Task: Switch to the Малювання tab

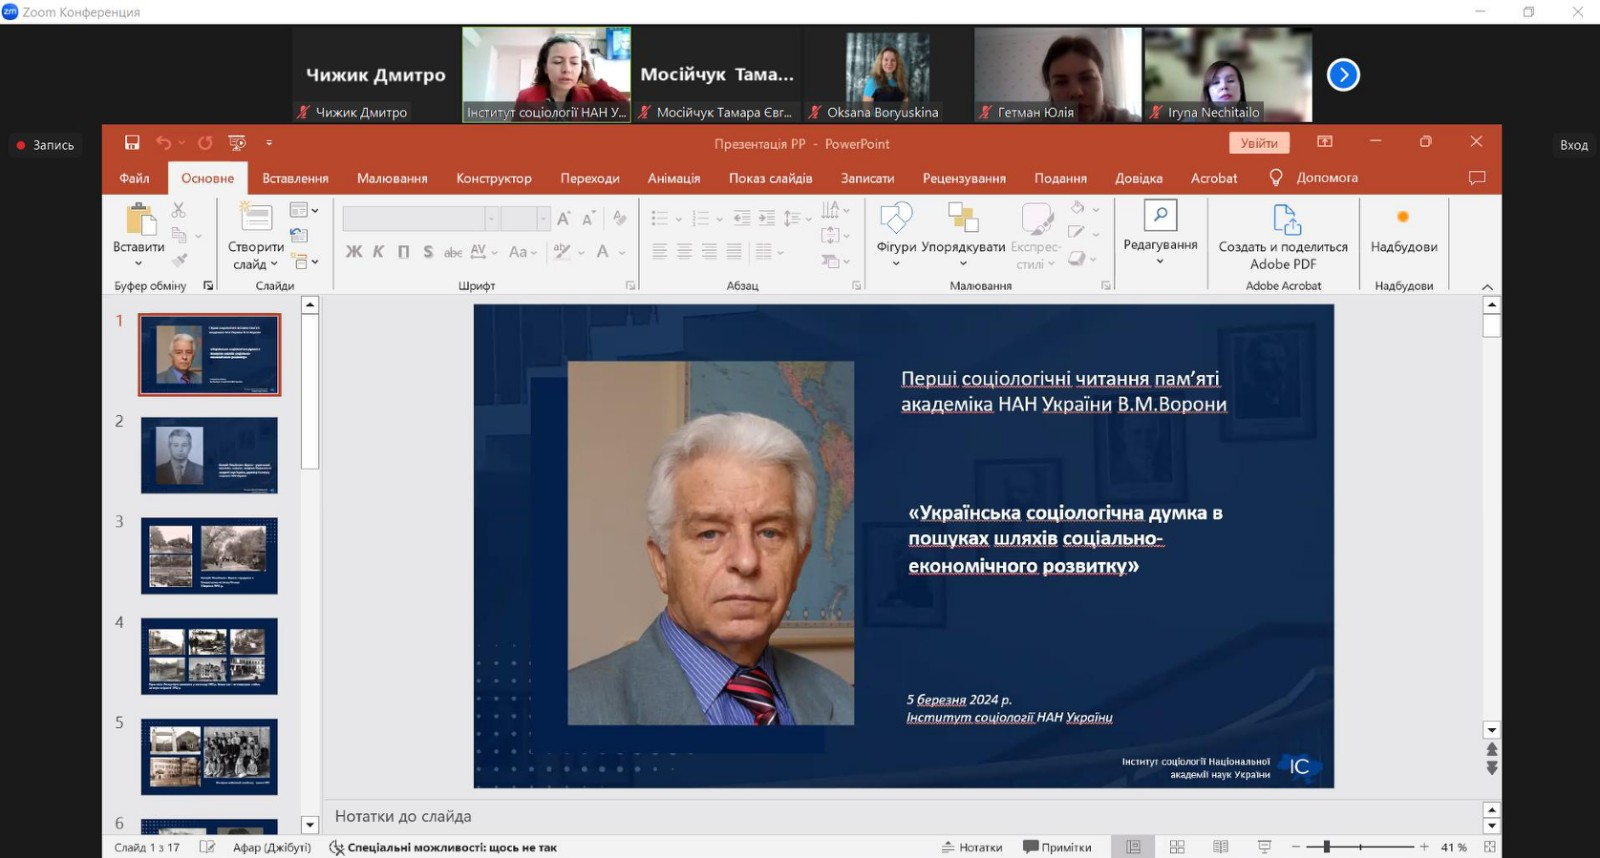Action: 392,178
